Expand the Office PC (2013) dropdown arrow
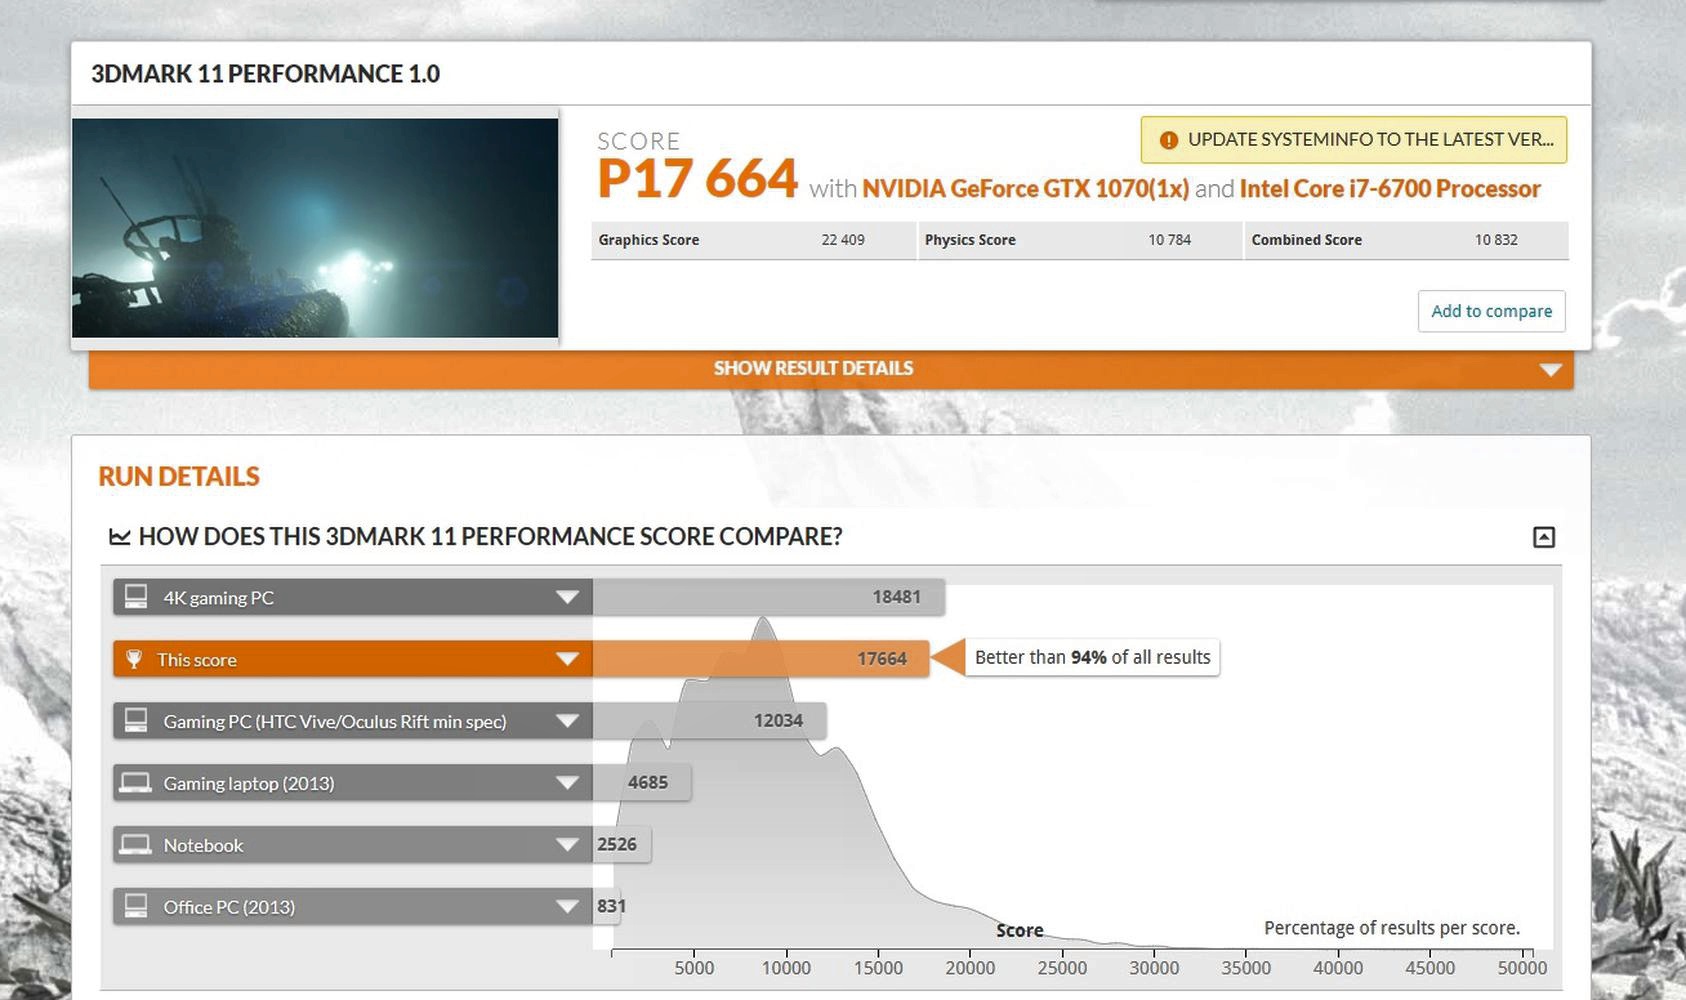1686x1000 pixels. pos(567,907)
